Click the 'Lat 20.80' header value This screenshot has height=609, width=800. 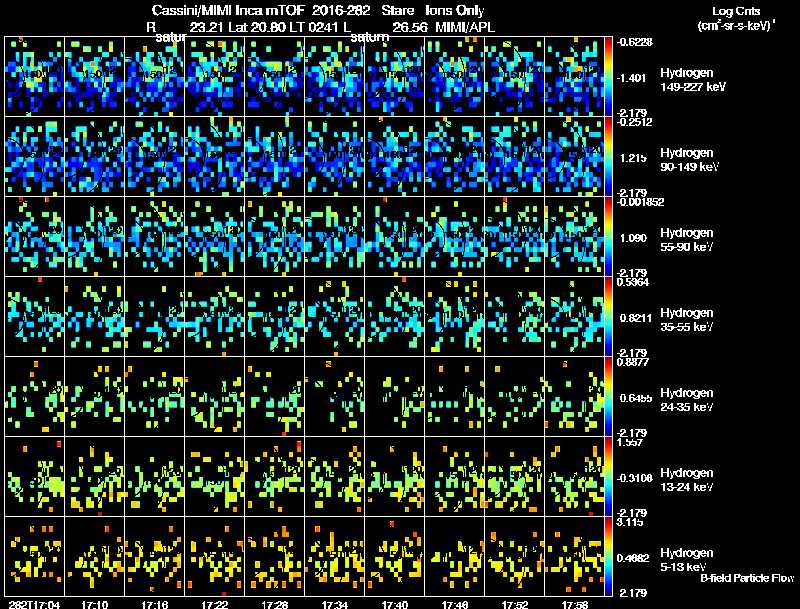coord(257,27)
